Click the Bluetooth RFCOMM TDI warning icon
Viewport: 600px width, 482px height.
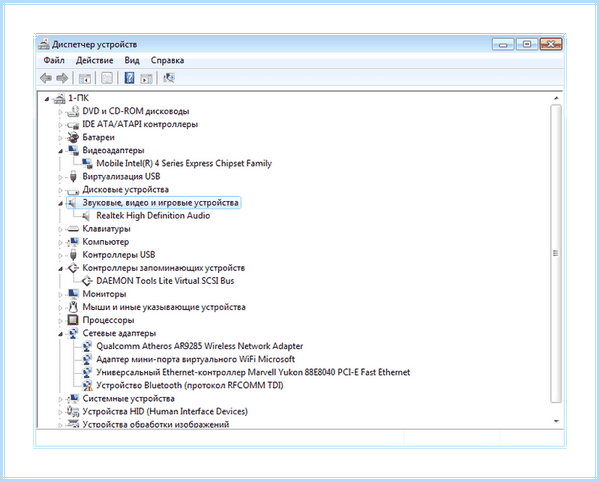tap(88, 385)
